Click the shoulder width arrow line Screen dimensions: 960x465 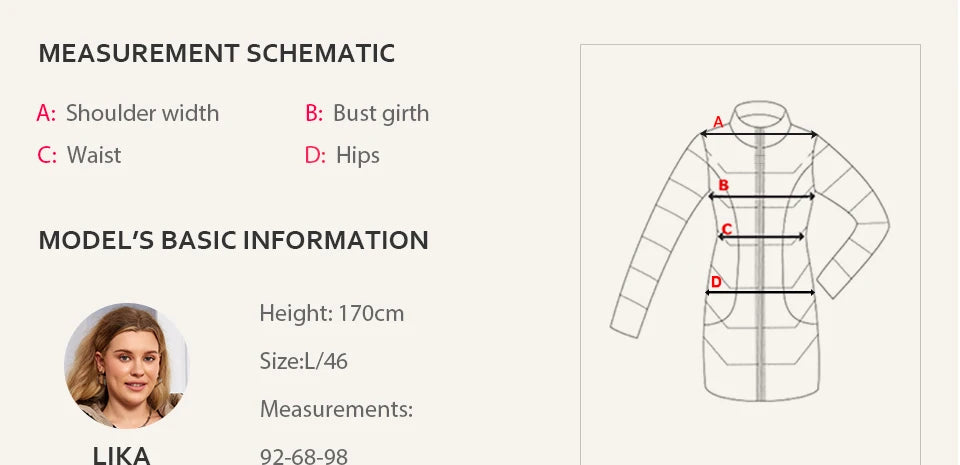pyautogui.click(x=758, y=134)
